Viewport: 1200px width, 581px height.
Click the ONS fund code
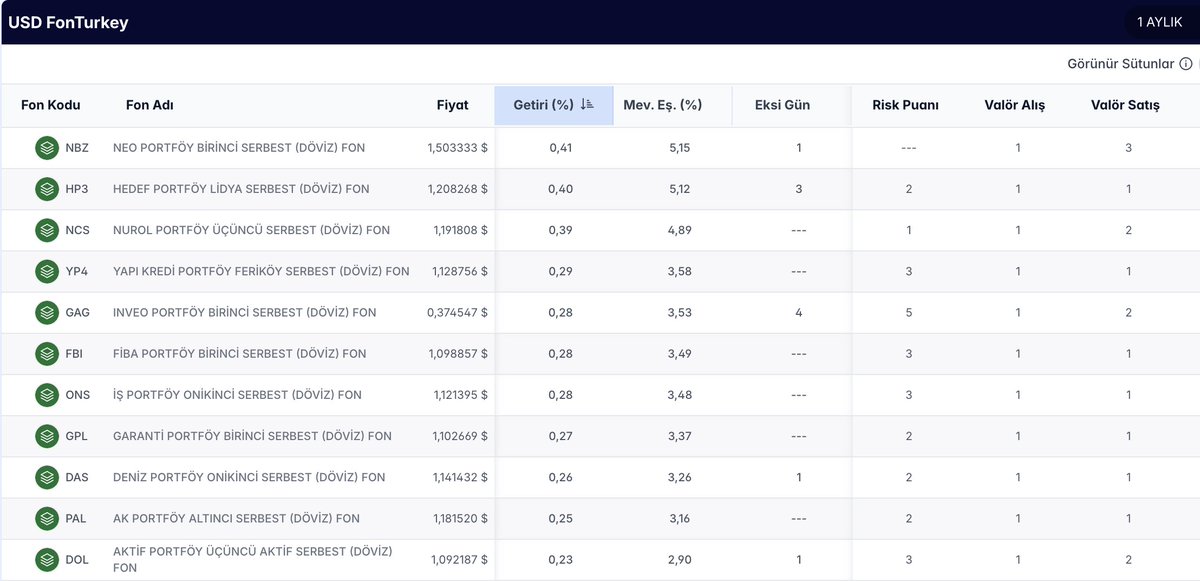77,395
